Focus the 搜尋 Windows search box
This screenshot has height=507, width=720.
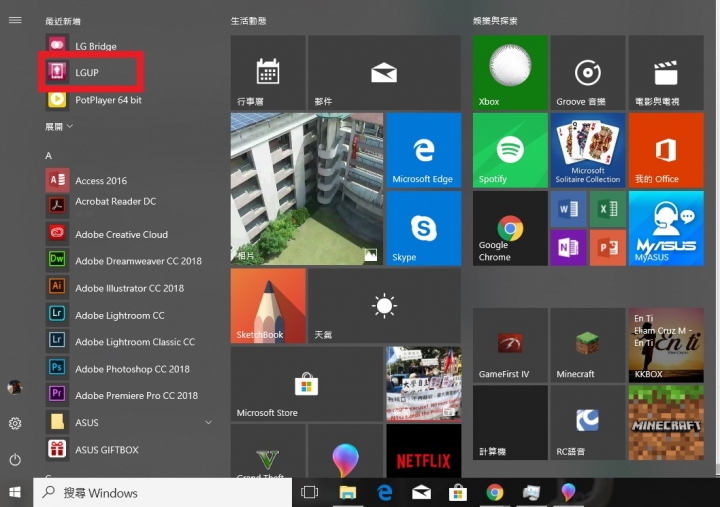tap(163, 492)
